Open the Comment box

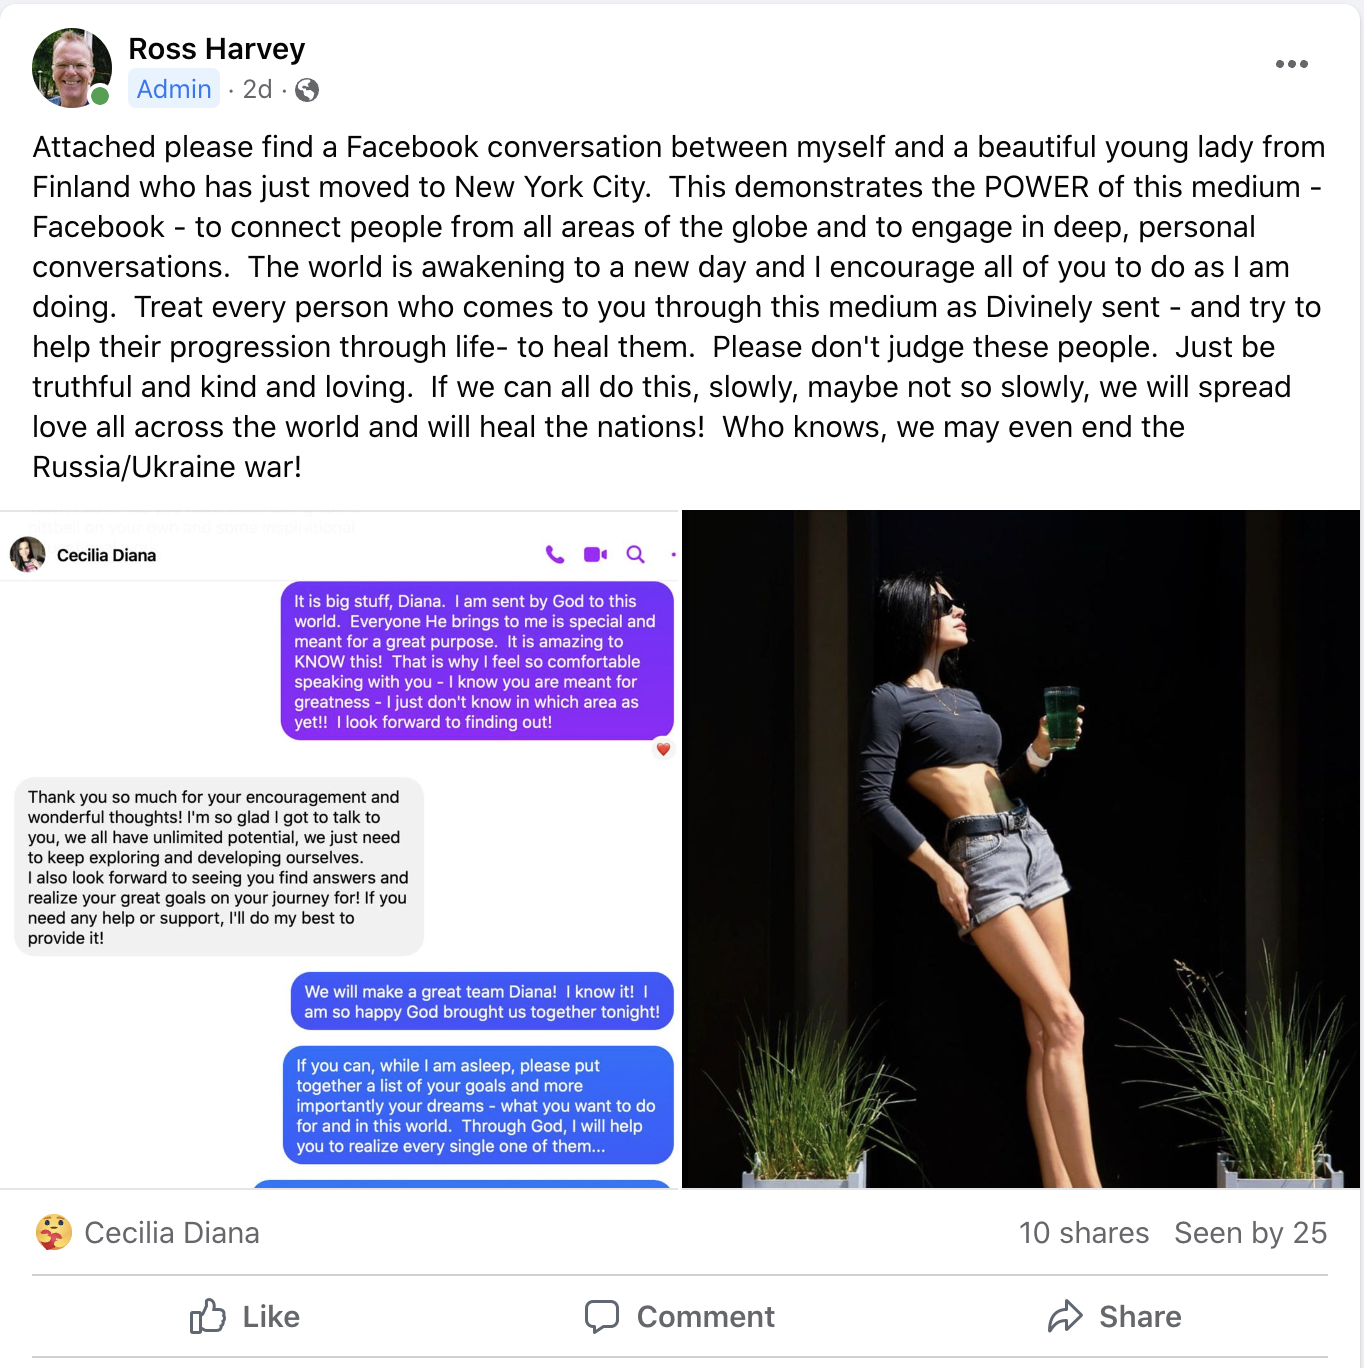(x=680, y=1316)
